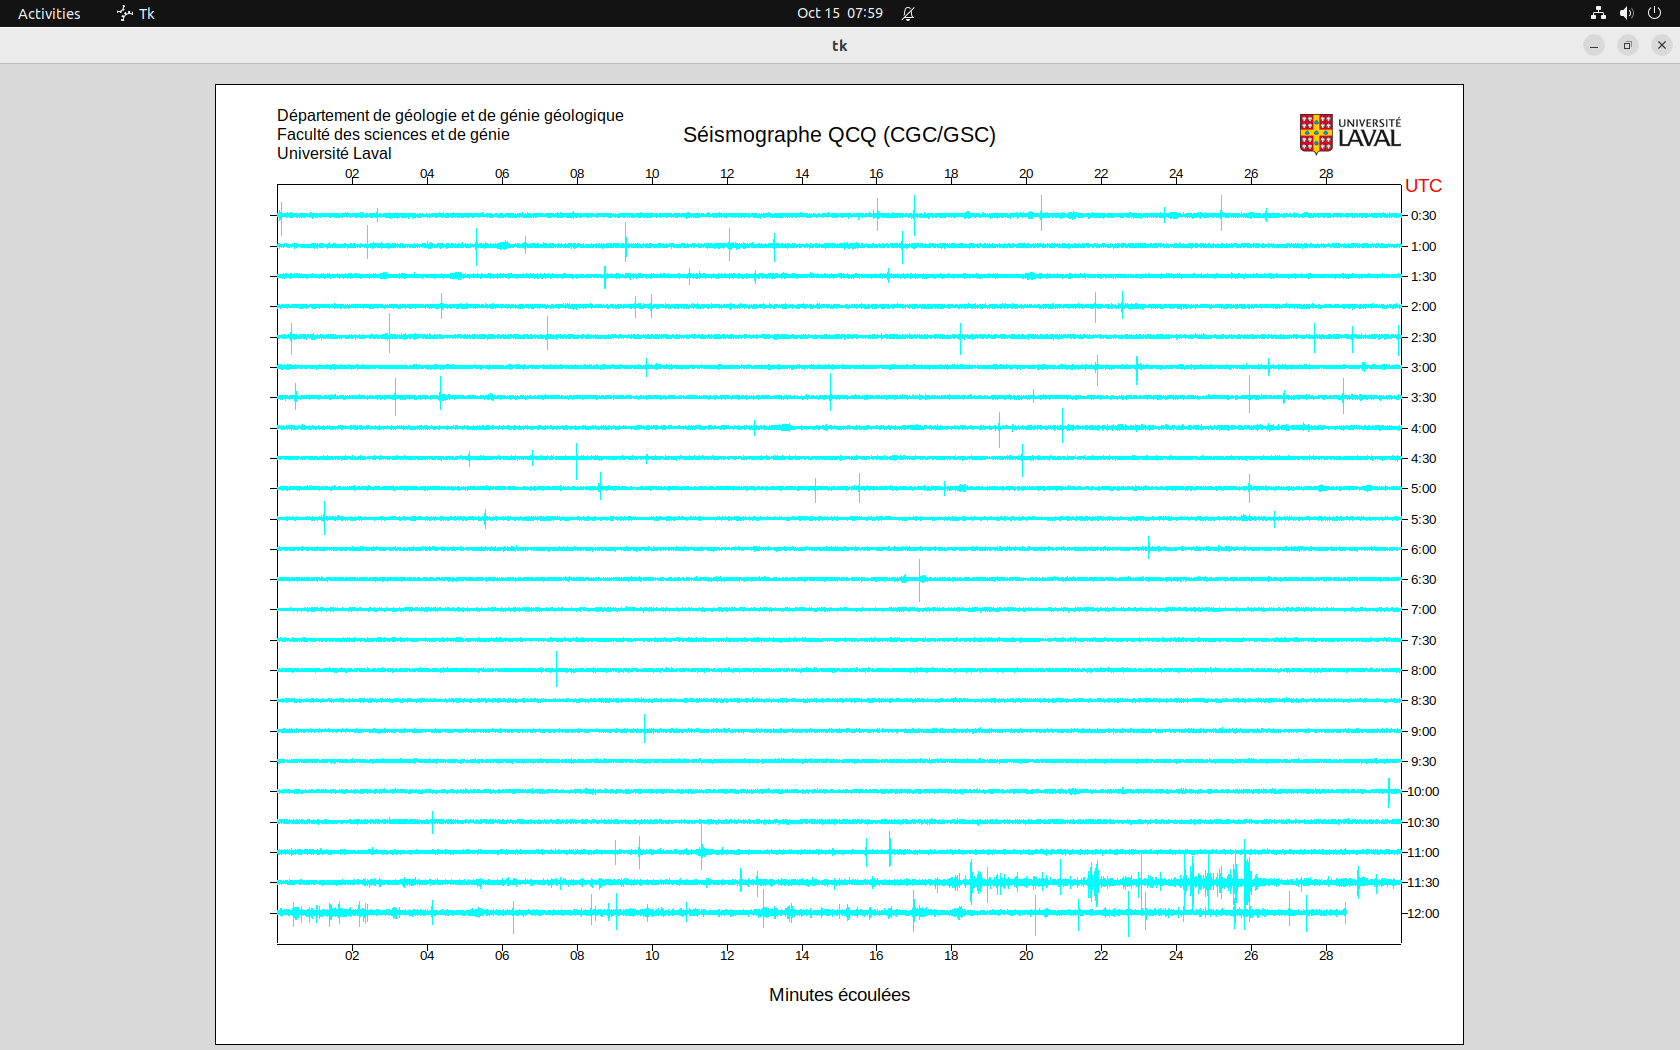This screenshot has width=1680, height=1050.
Task: Minimize the tk window
Action: point(1594,45)
